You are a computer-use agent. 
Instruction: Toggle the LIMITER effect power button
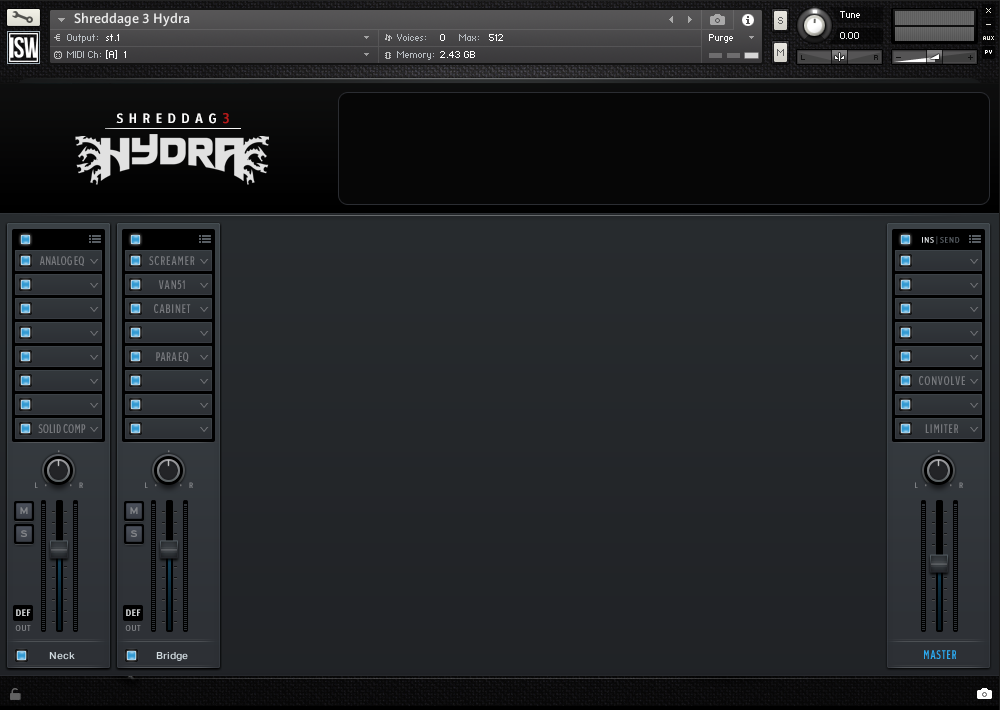click(906, 429)
